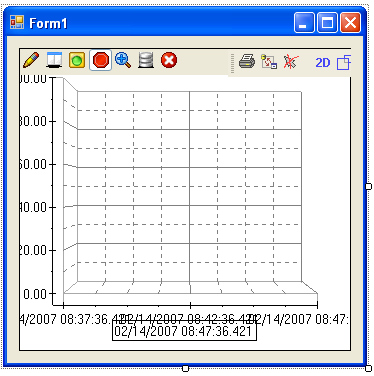Select the pencil edit tool
This screenshot has height=376, width=374.
(31, 61)
